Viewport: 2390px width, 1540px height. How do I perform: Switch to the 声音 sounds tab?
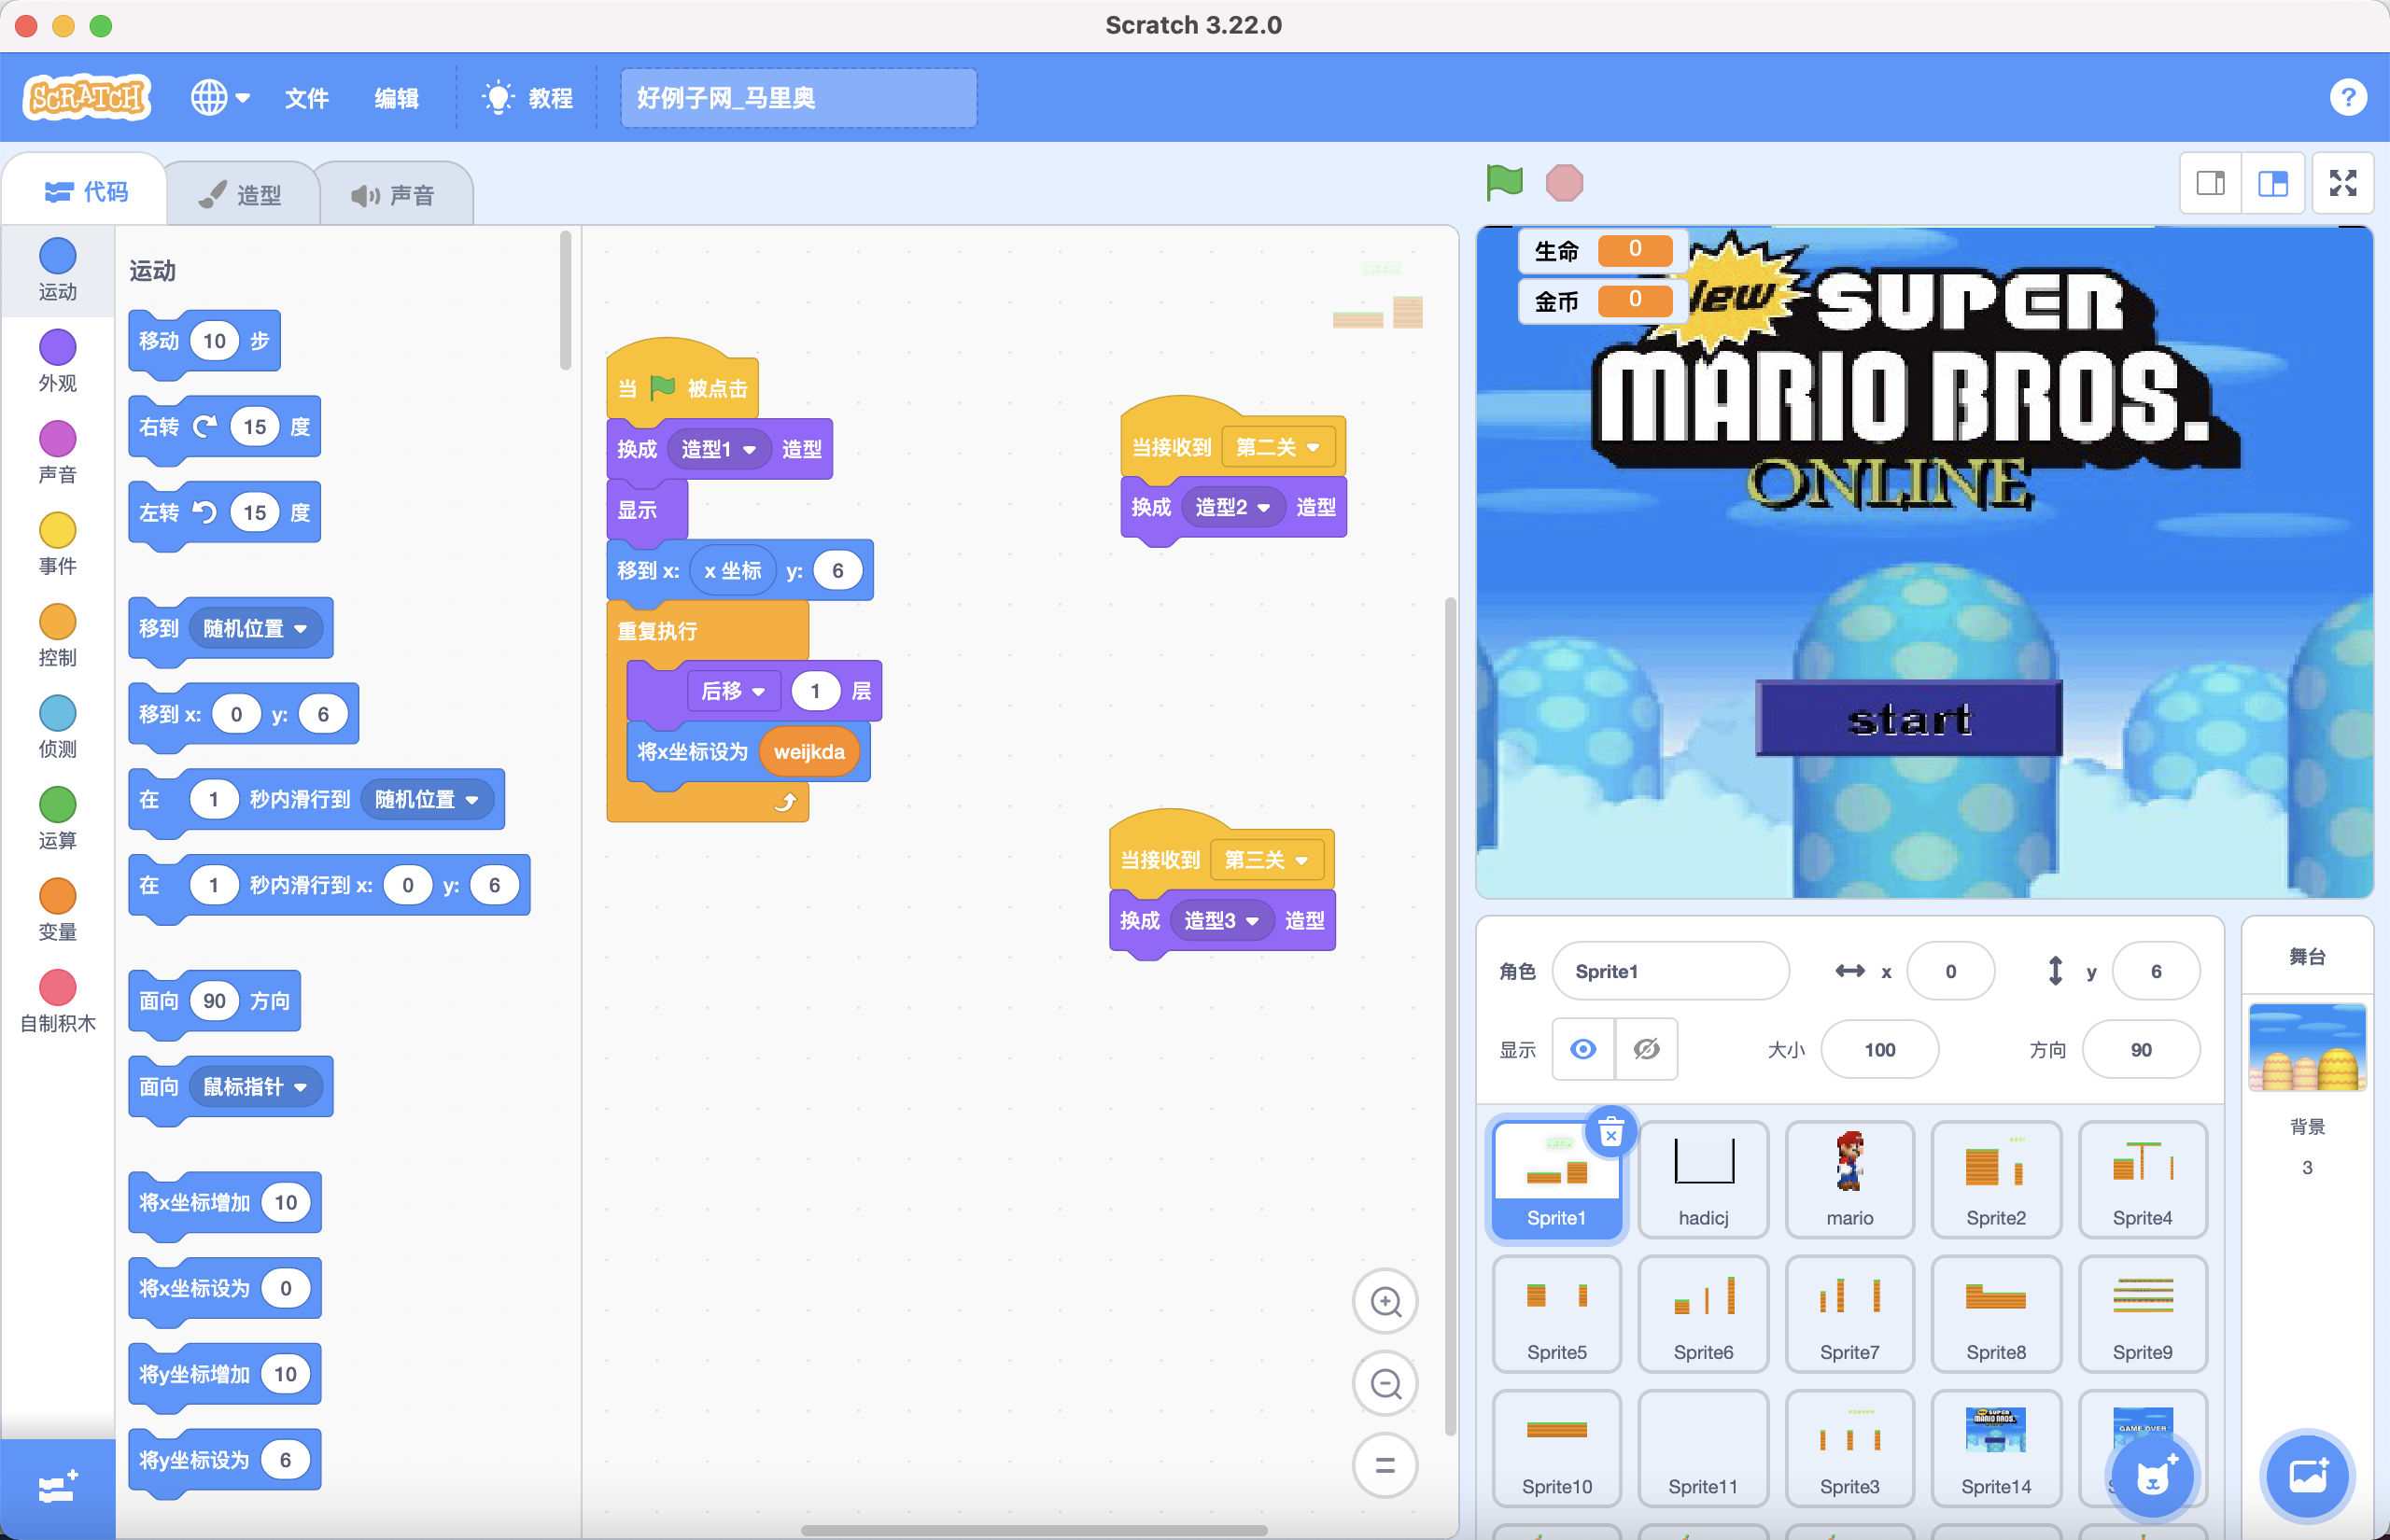pos(394,194)
